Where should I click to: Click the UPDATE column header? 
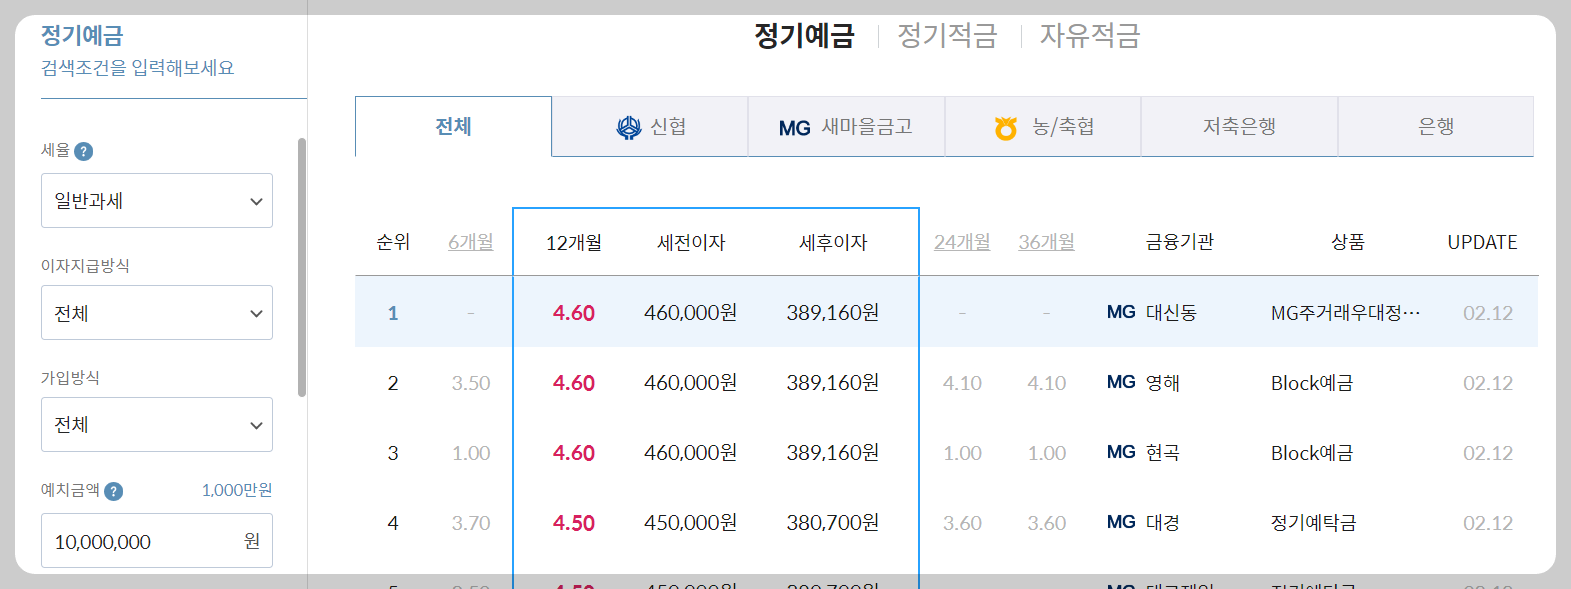pyautogui.click(x=1482, y=242)
